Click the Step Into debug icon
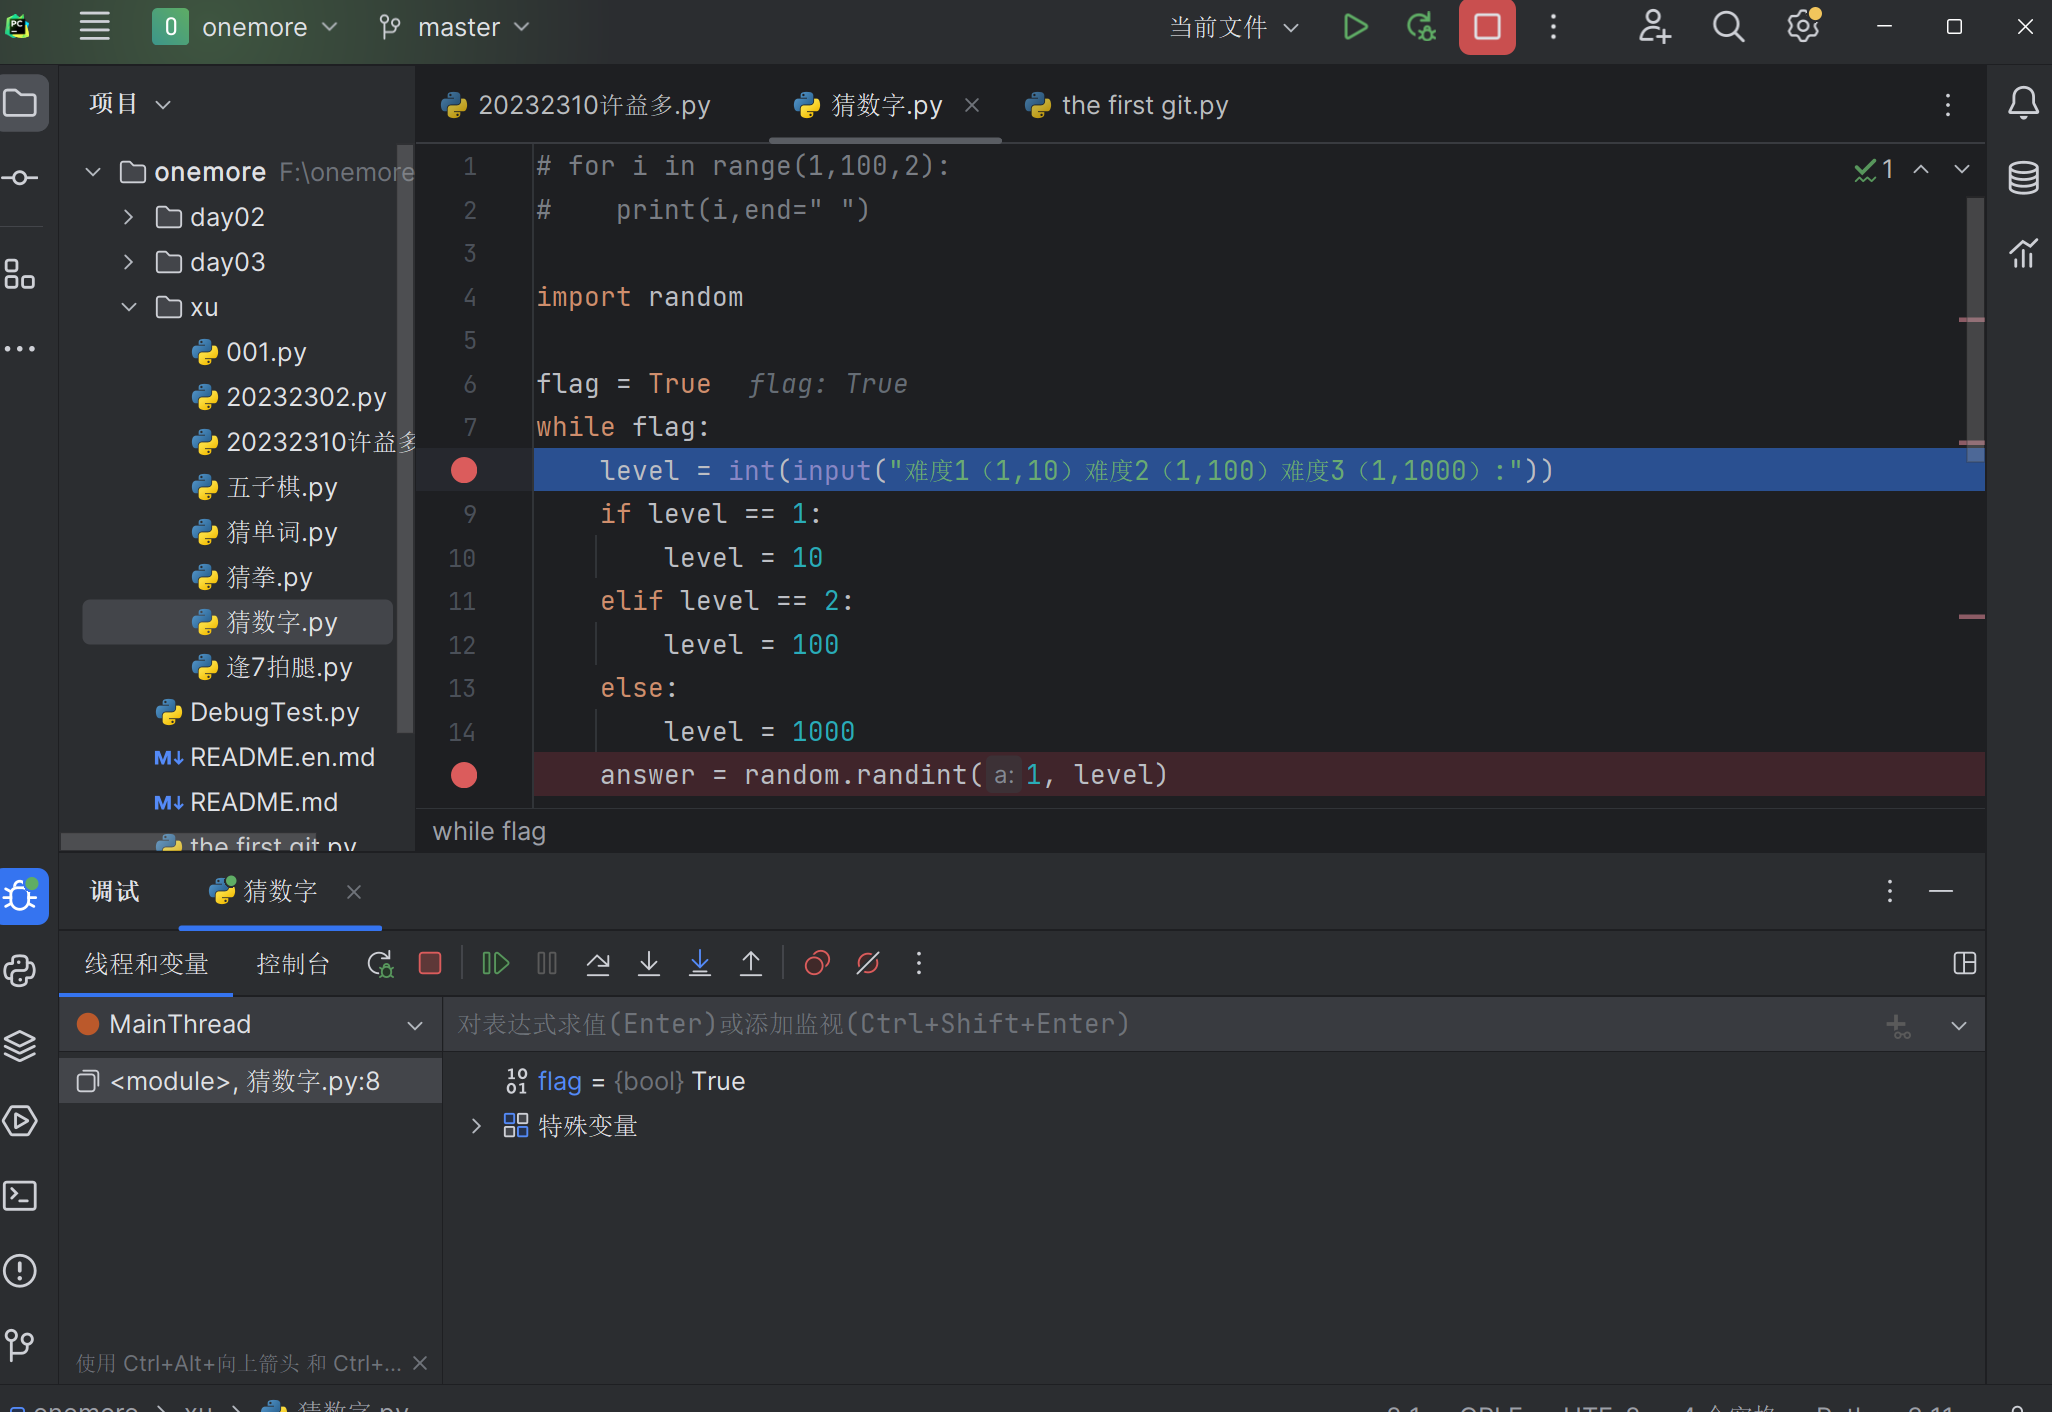This screenshot has height=1412, width=2052. 648,963
